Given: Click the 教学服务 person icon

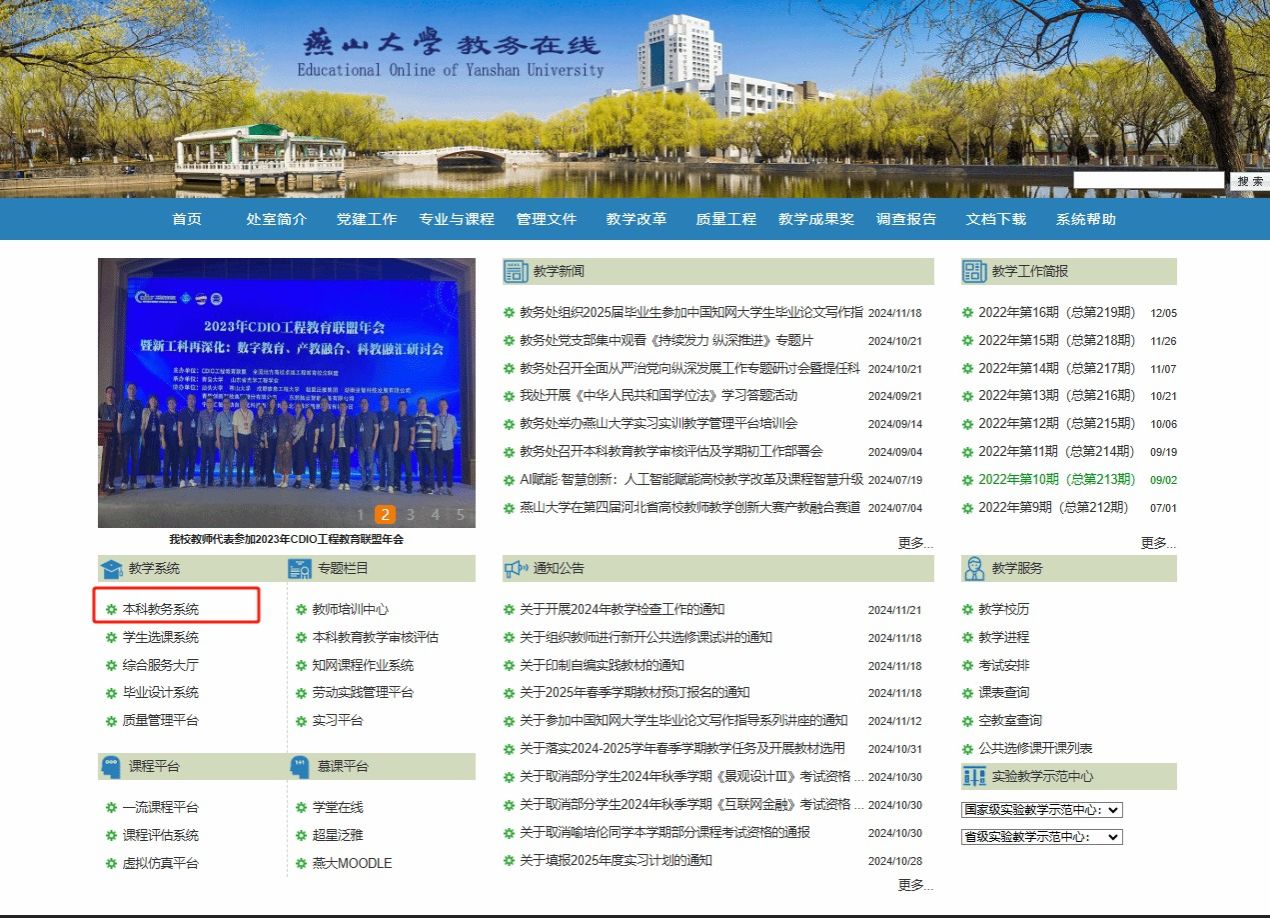Looking at the screenshot, I should pyautogui.click(x=974, y=569).
